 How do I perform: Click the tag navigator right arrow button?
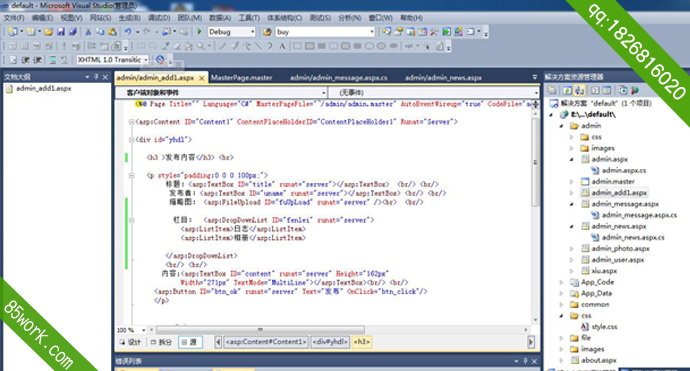(x=531, y=342)
